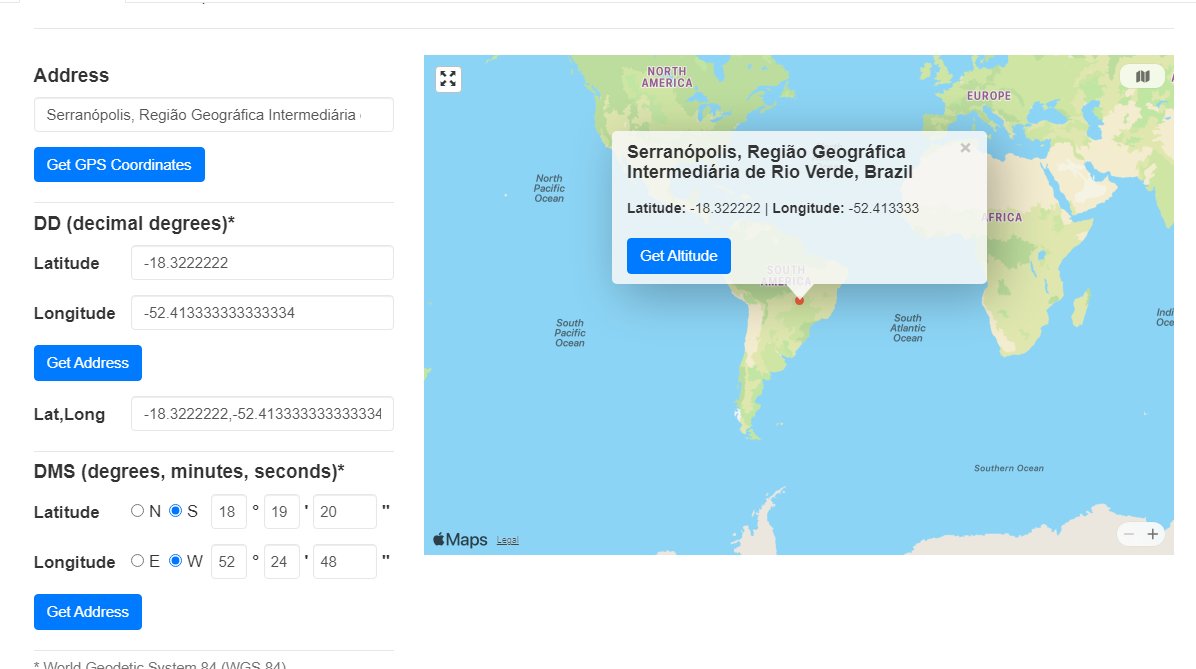
Task: Click the Address heading
Action: click(71, 76)
